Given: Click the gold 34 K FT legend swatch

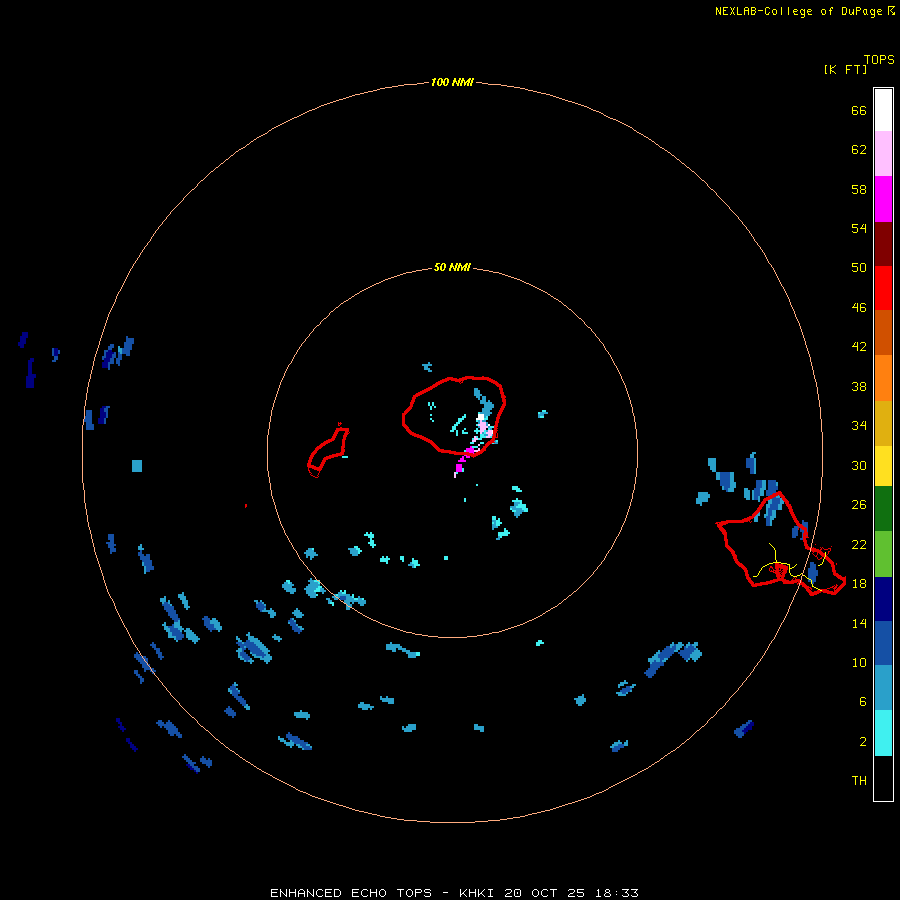Looking at the screenshot, I should pos(883,424).
